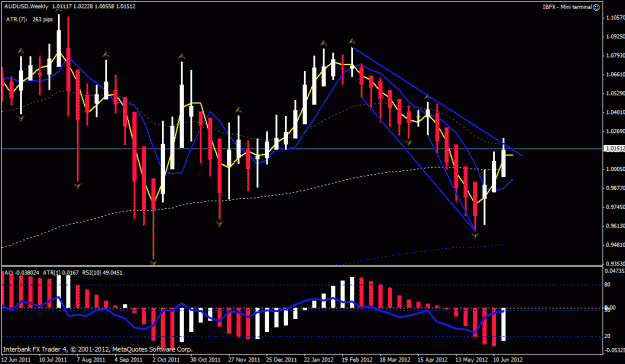Click the 10 Jun 2012 date label
Viewport: 625px width, 364px height.
coord(508,359)
